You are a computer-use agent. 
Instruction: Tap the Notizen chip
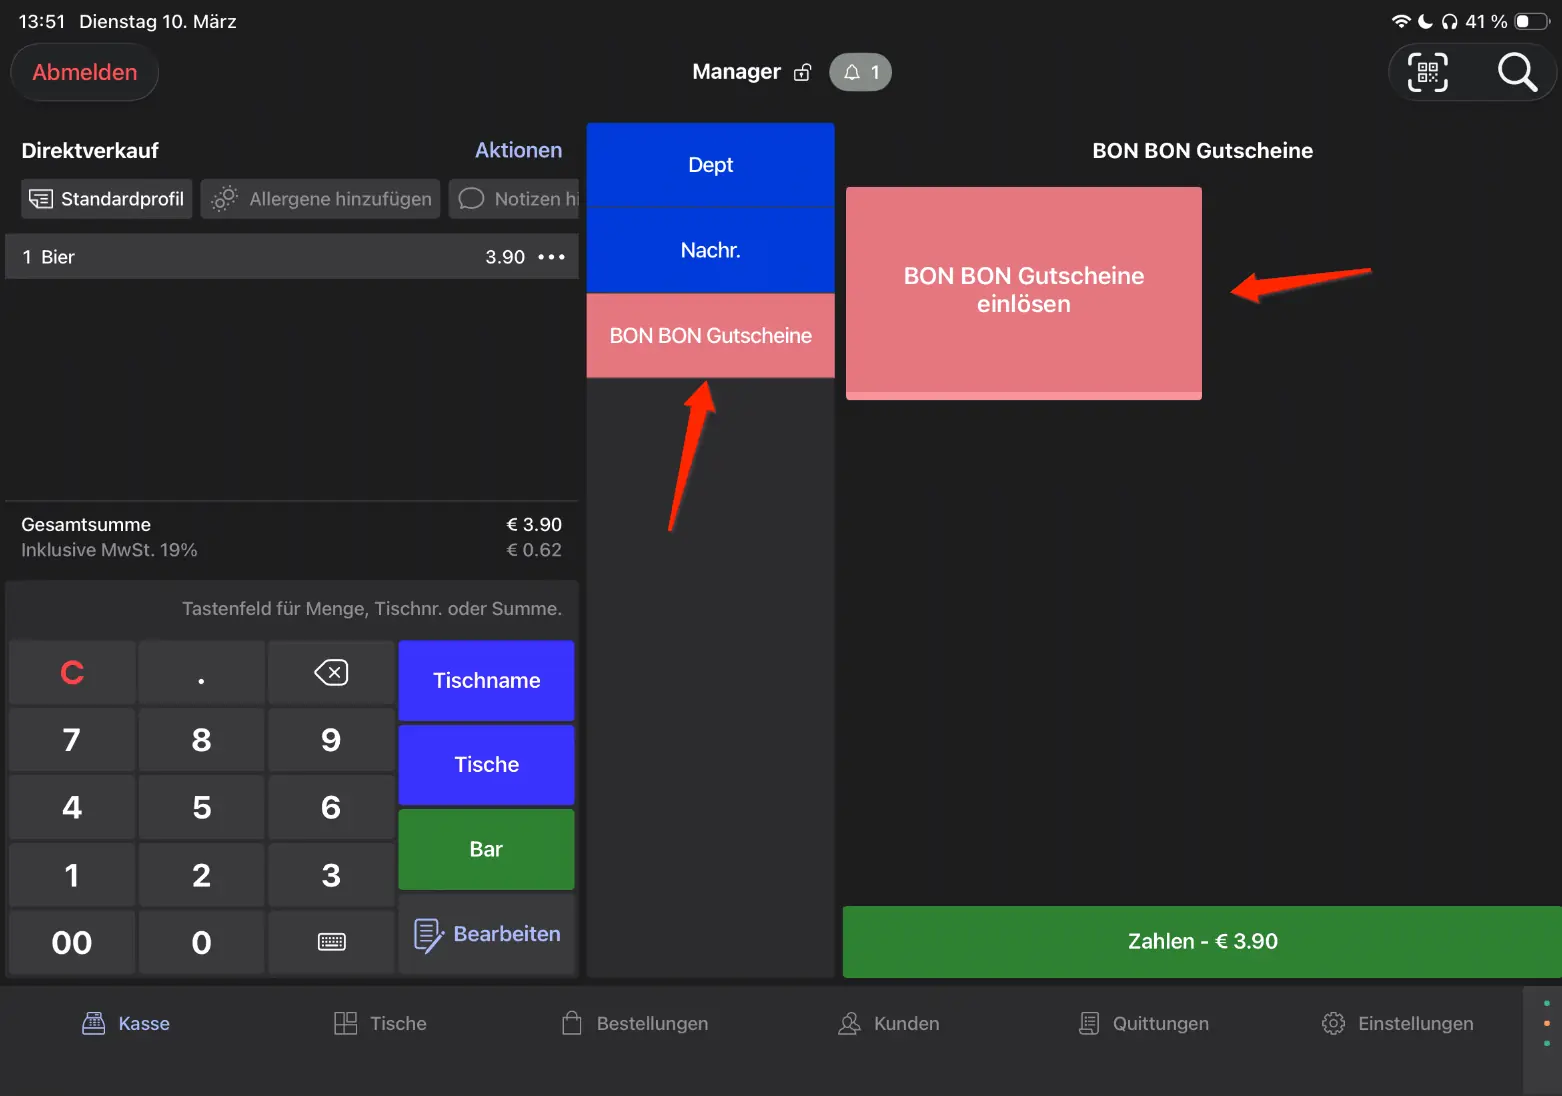514,199
